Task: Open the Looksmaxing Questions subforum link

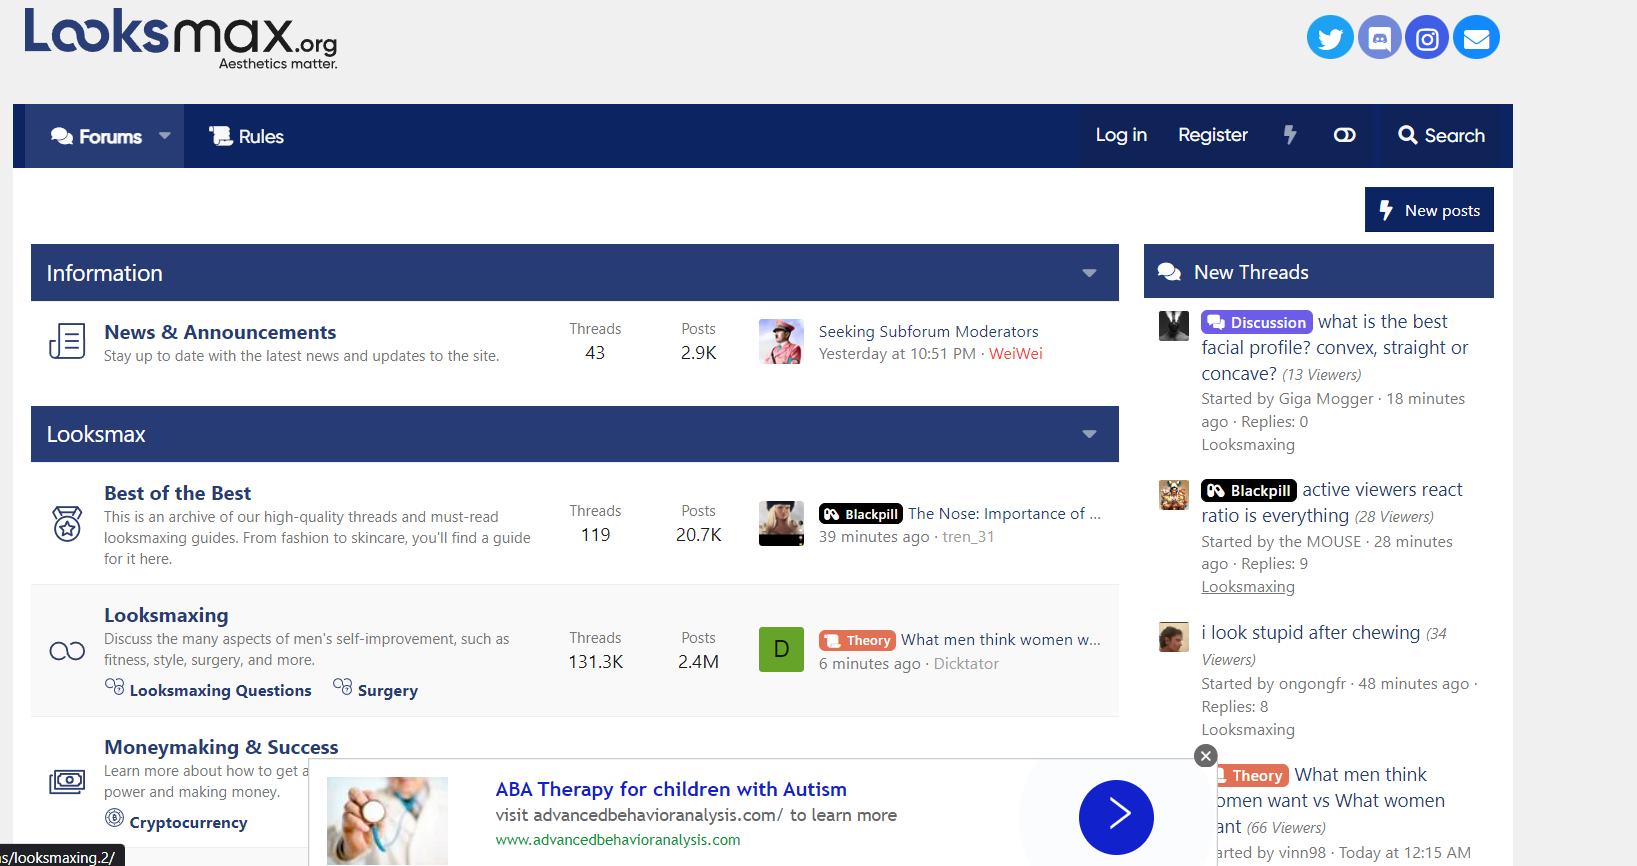Action: click(x=220, y=690)
